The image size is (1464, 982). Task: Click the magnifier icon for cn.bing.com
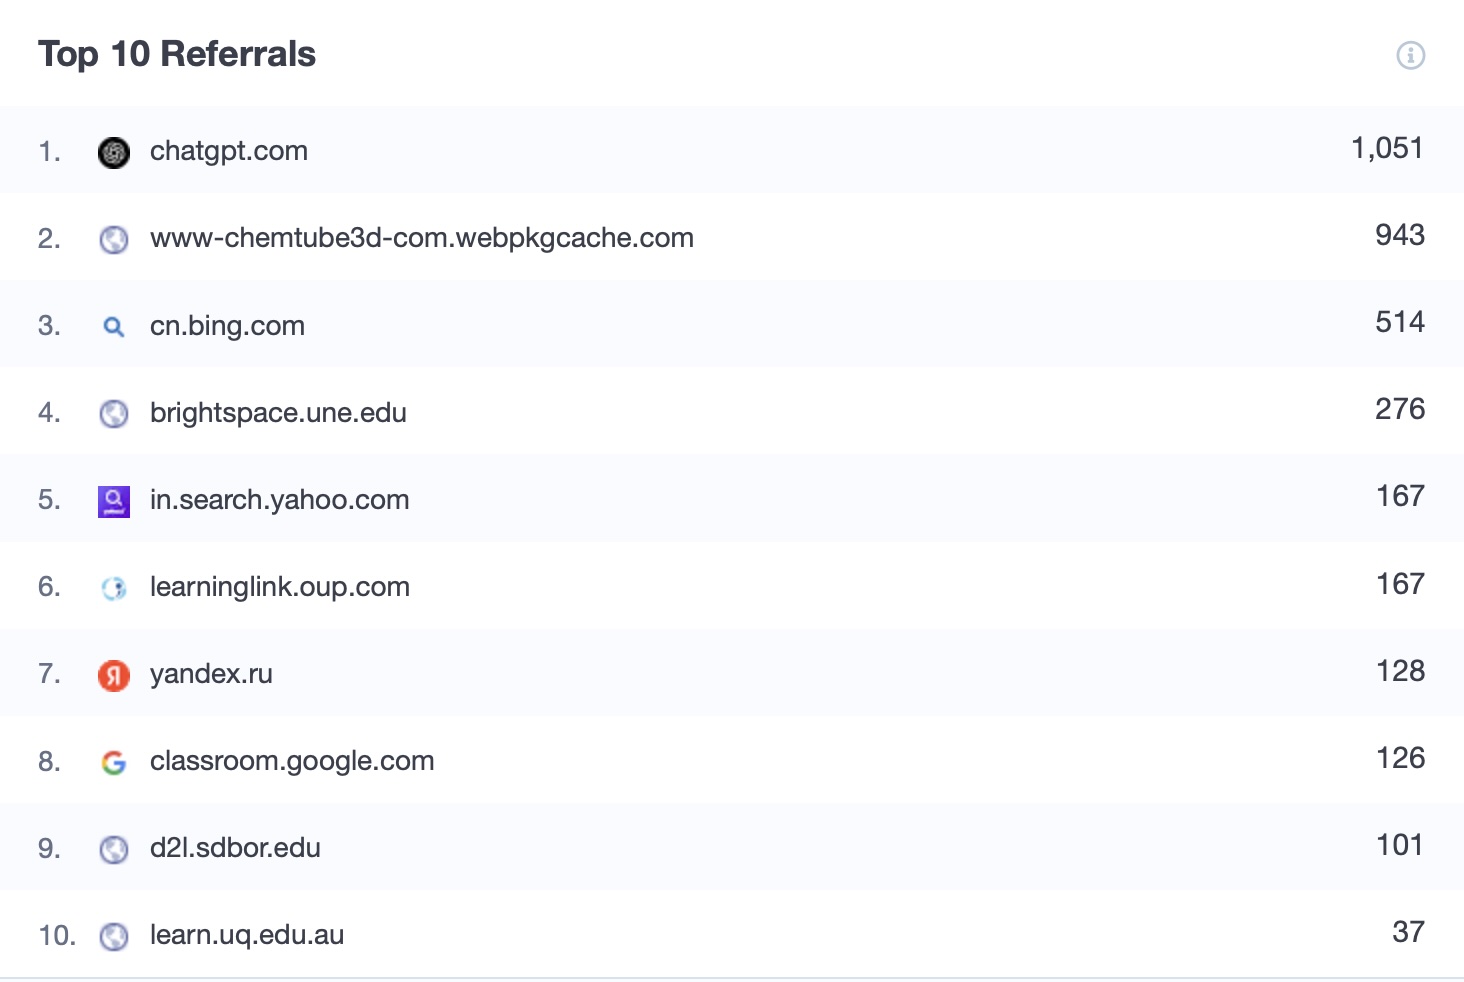(114, 326)
